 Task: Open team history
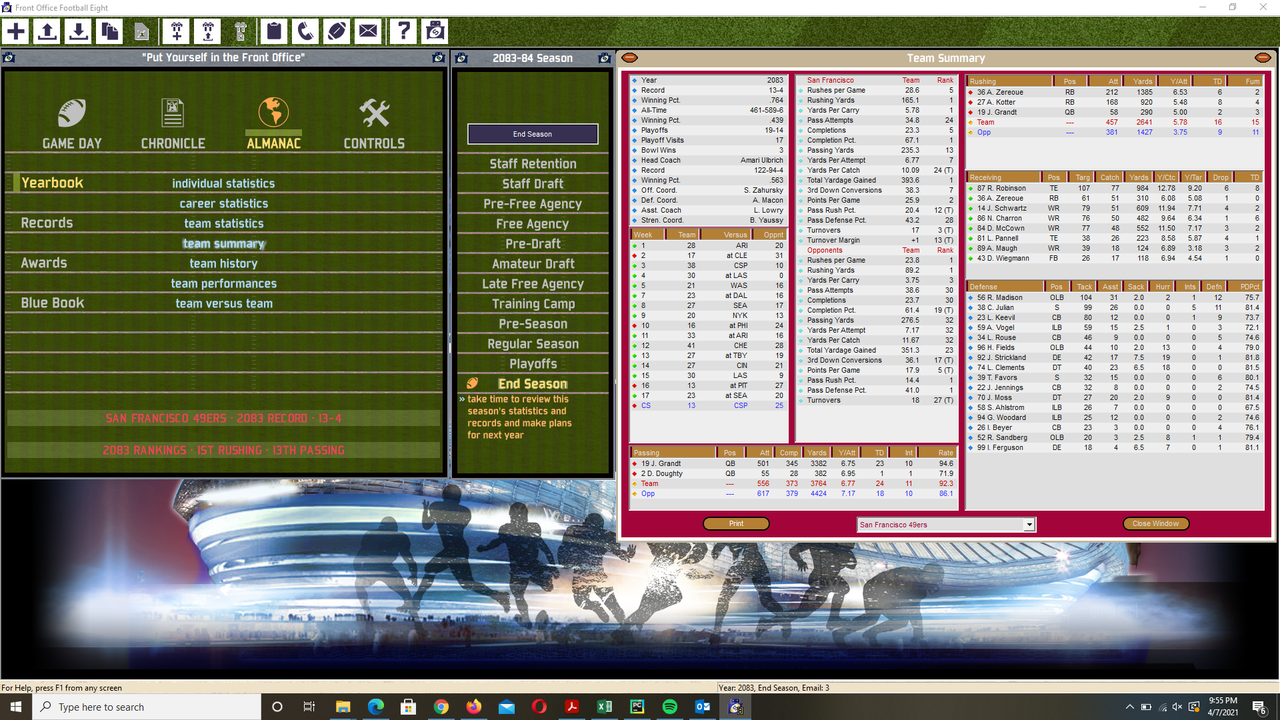[224, 263]
